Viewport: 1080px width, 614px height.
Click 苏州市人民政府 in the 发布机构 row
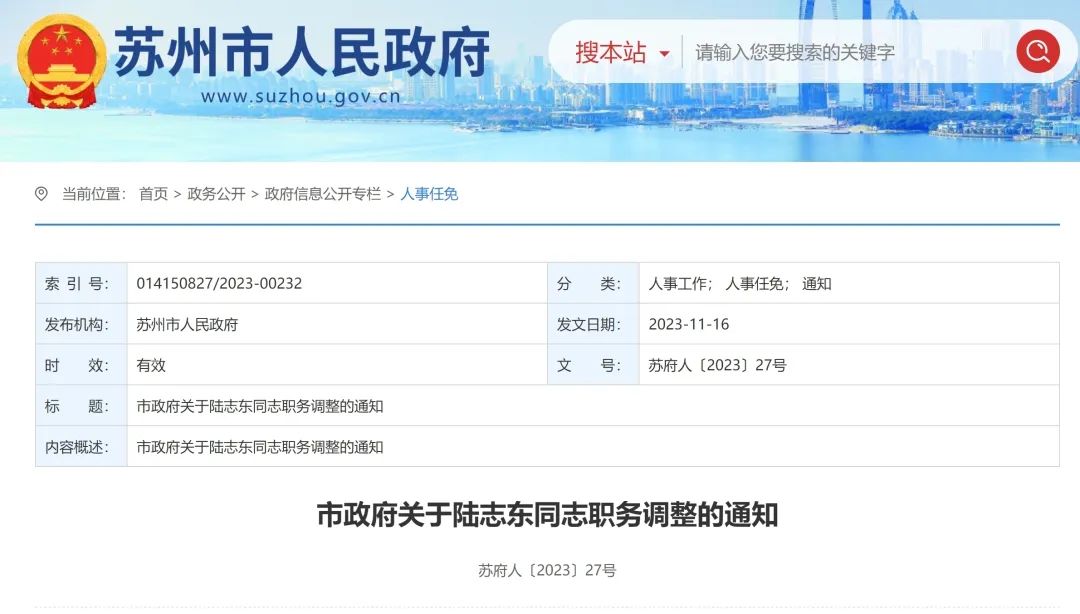[187, 324]
